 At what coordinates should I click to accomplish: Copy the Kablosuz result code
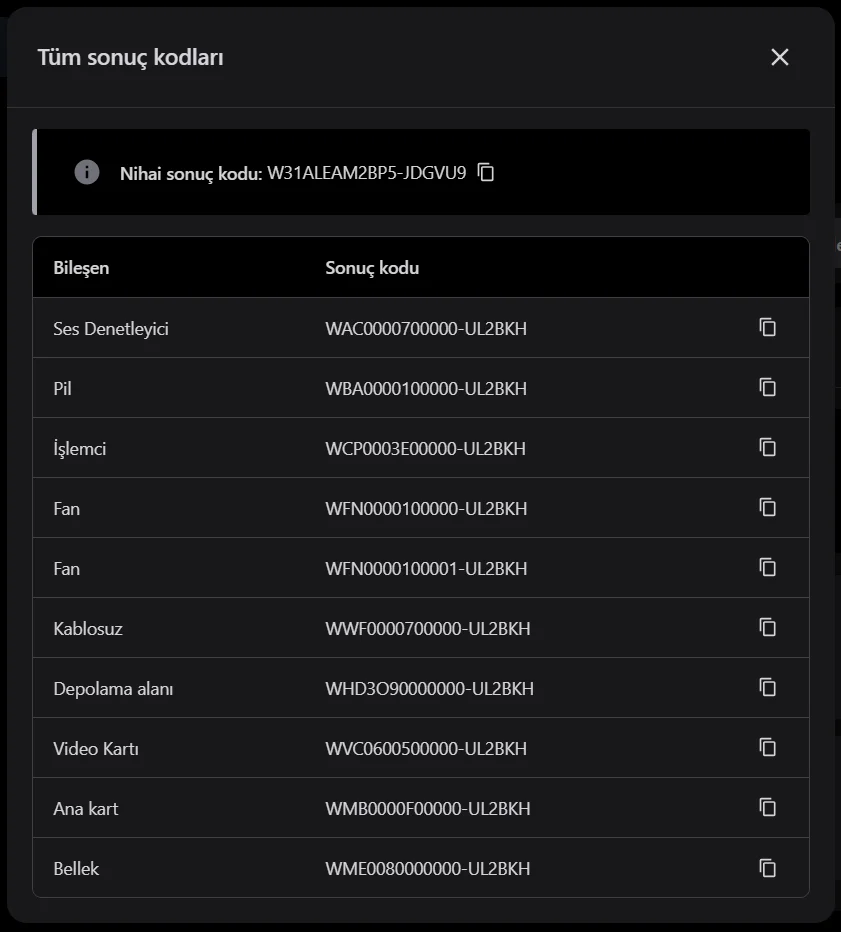click(767, 627)
